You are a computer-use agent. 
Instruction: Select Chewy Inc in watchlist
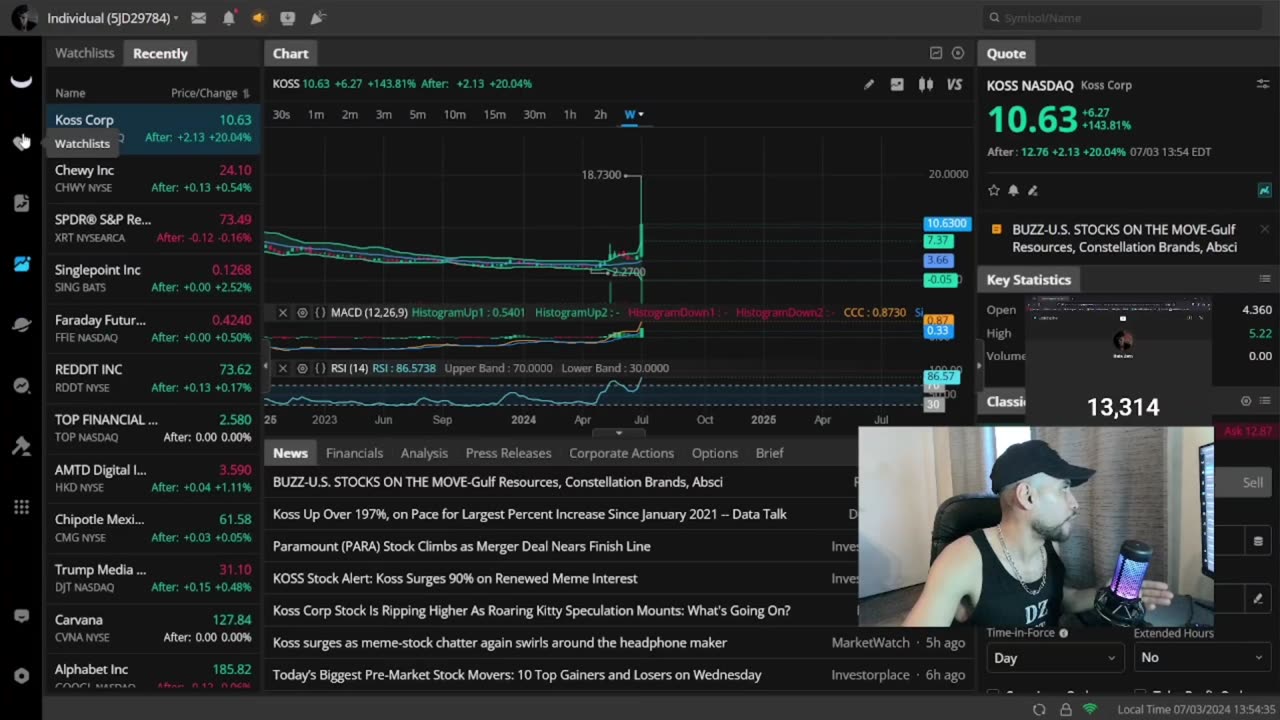[x=152, y=178]
